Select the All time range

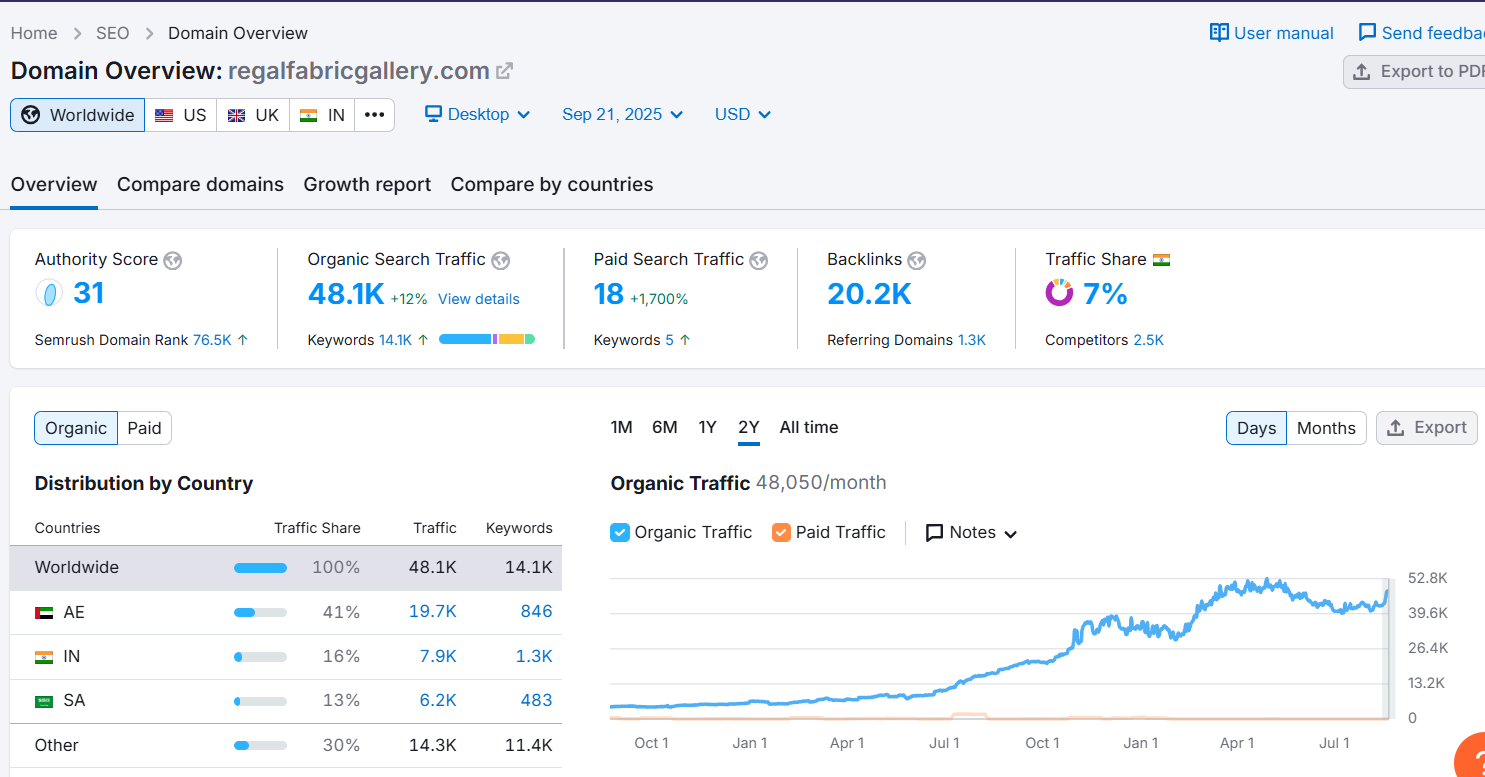(x=809, y=427)
